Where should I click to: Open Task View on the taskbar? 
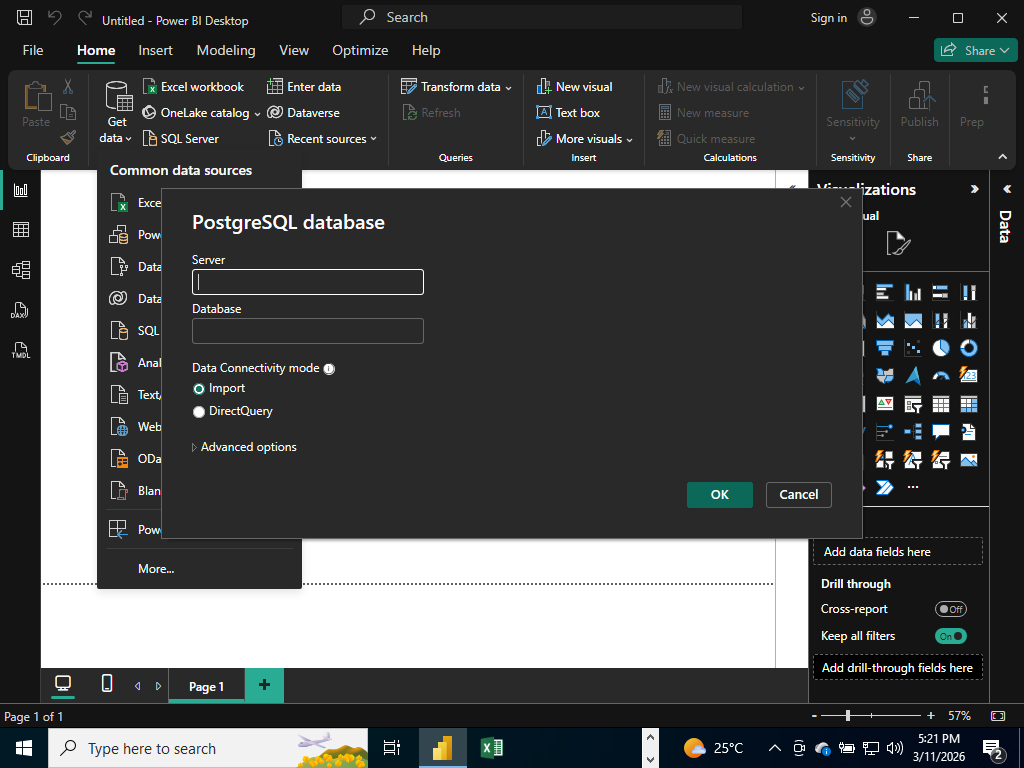coord(392,748)
